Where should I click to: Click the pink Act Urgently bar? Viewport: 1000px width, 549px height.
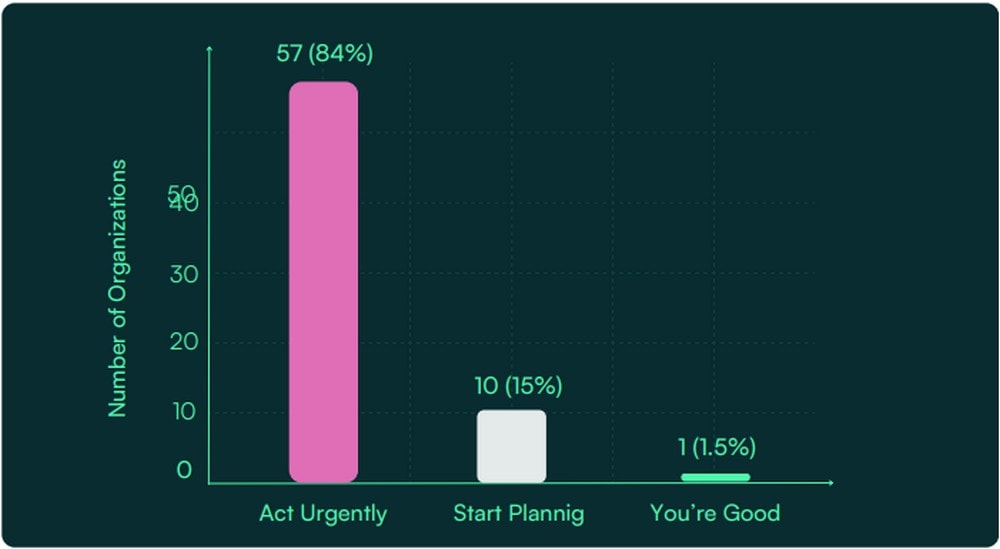(323, 282)
